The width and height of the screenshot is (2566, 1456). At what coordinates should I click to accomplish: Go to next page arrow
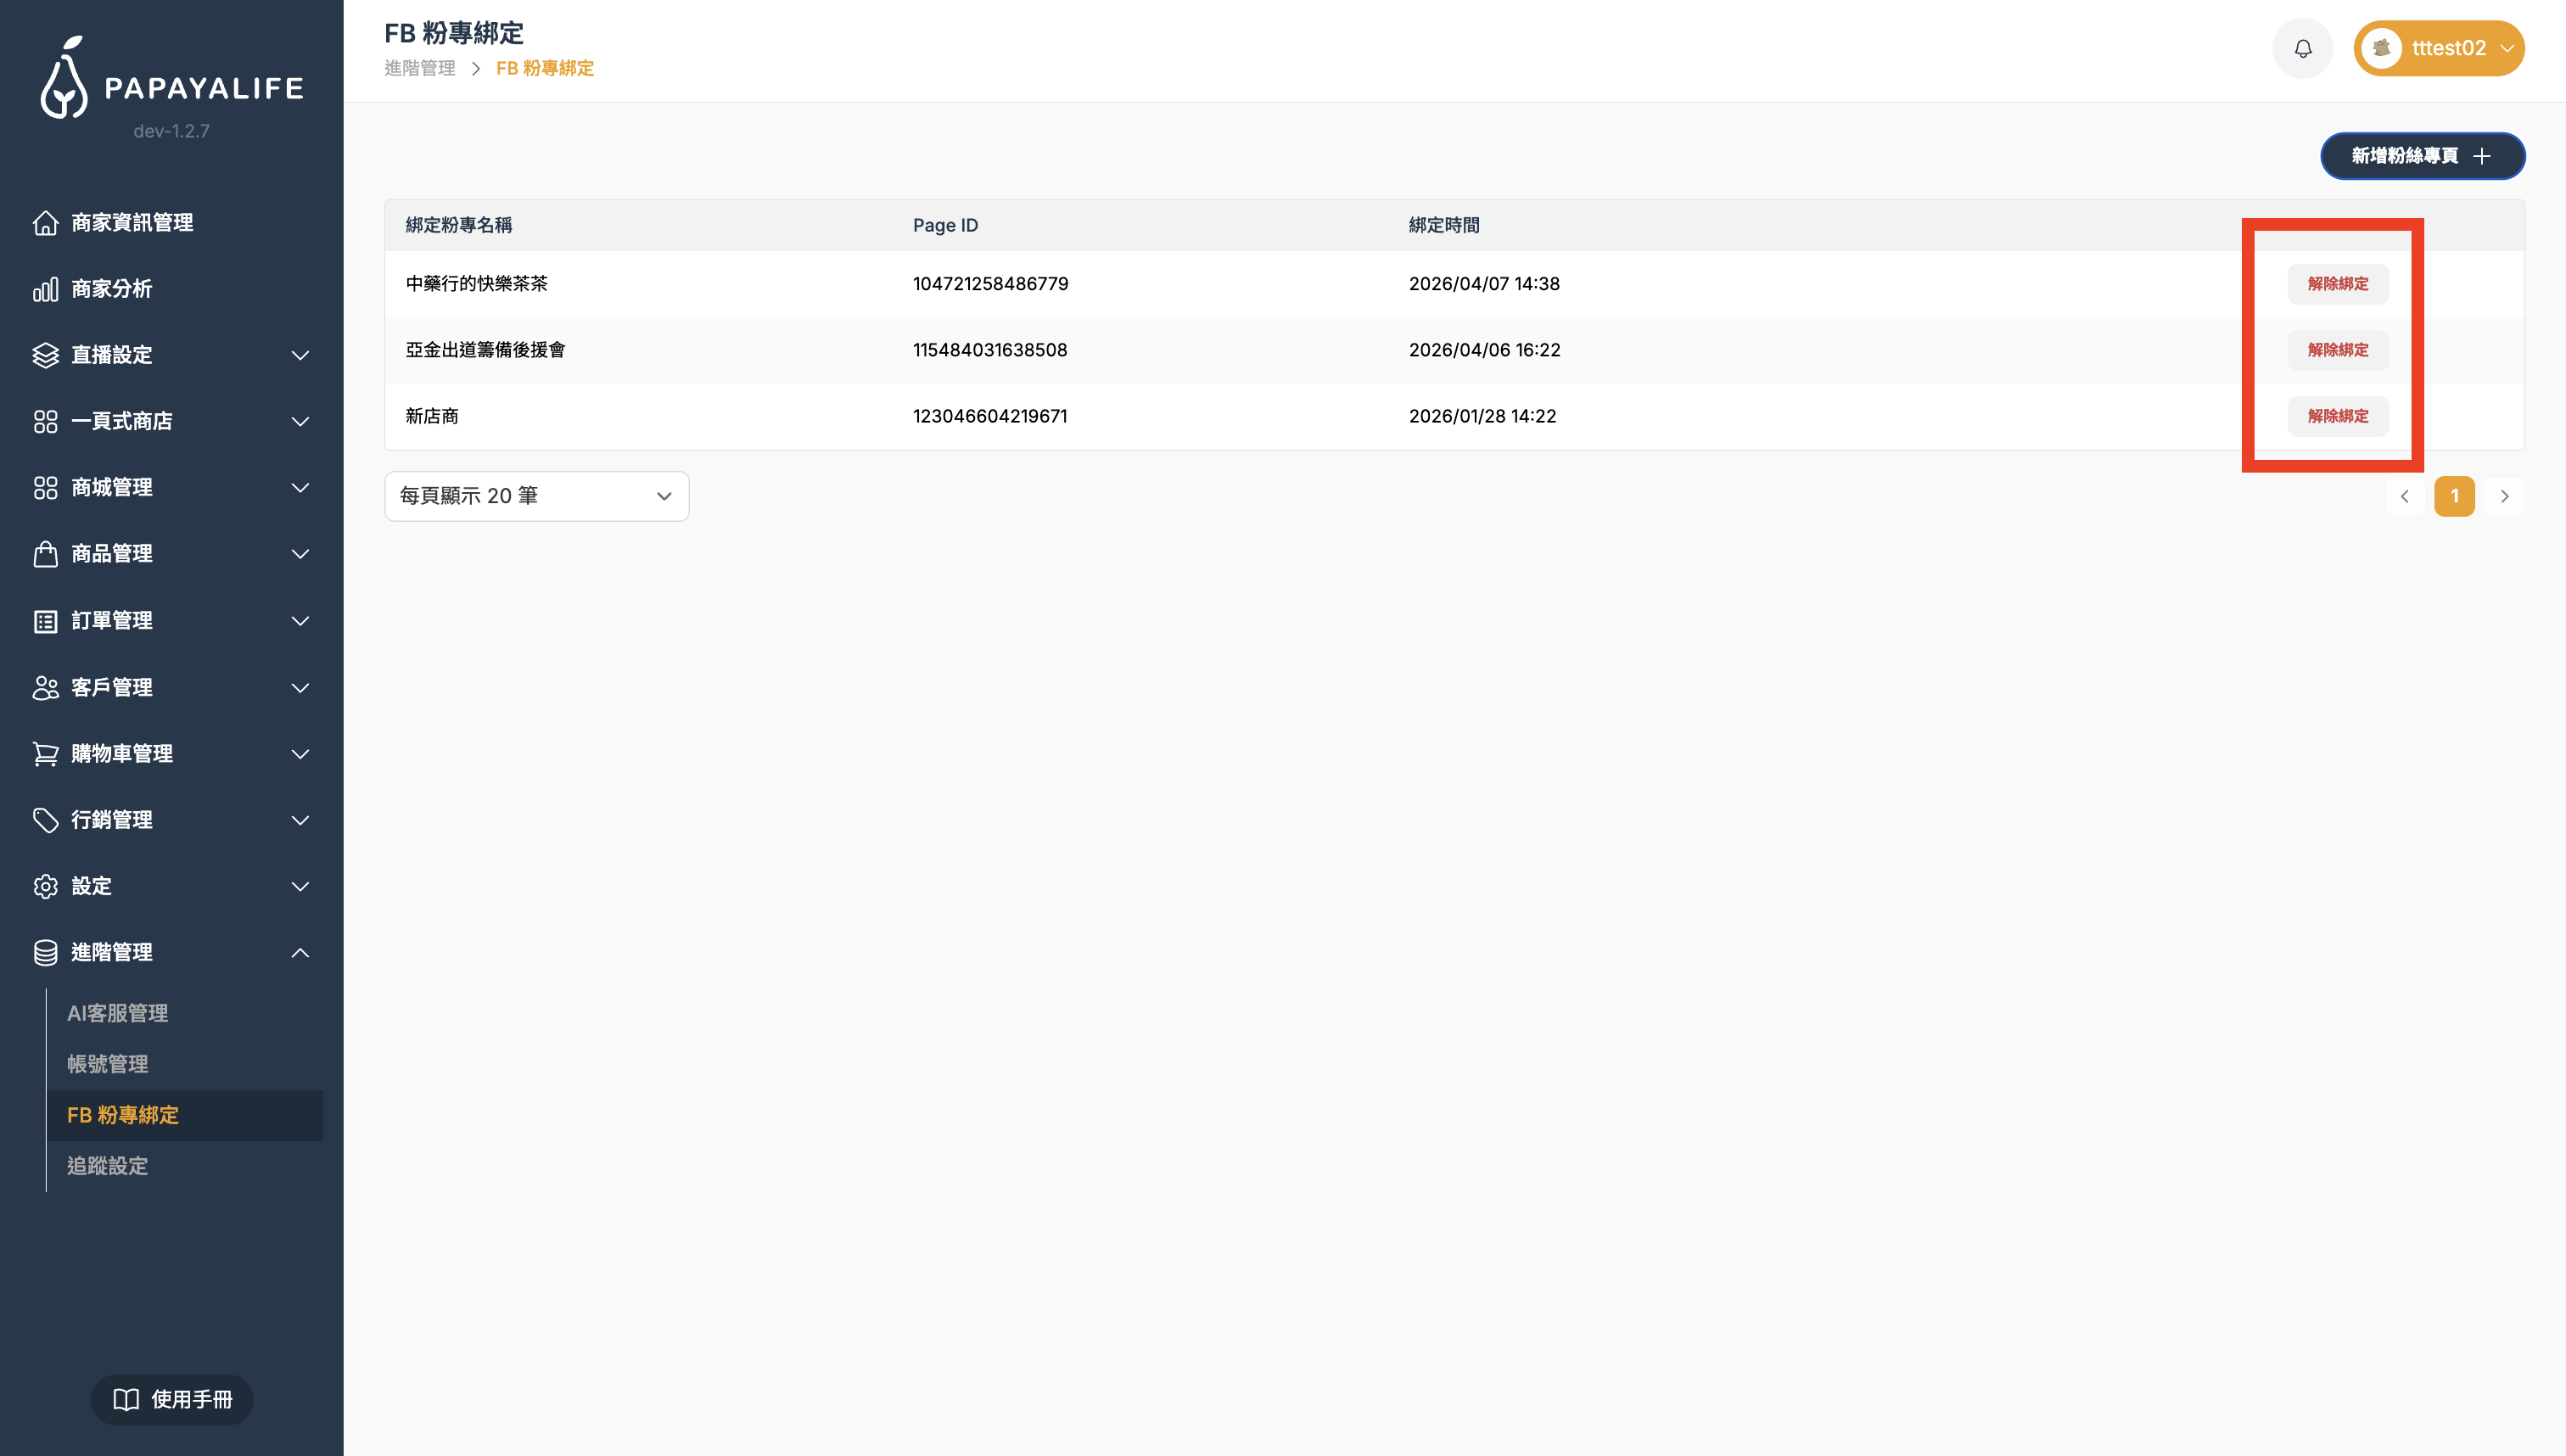point(2504,496)
